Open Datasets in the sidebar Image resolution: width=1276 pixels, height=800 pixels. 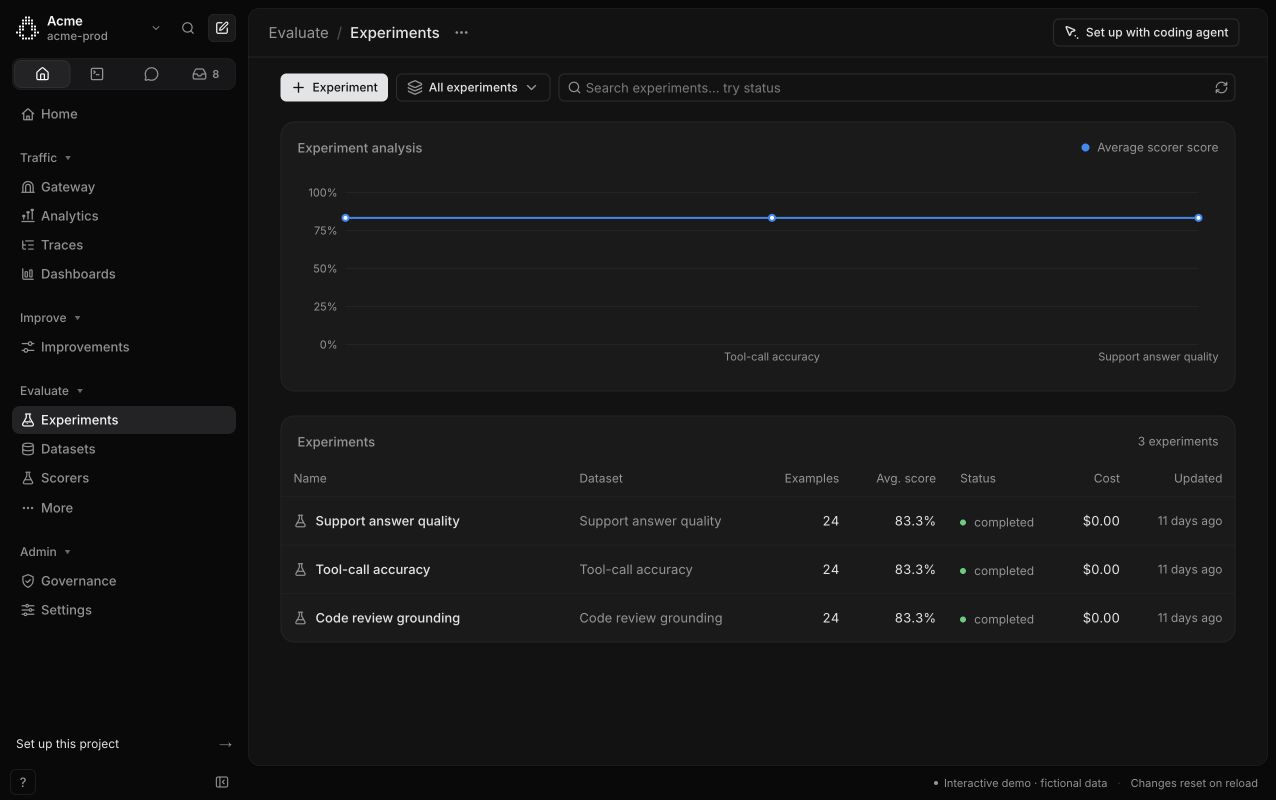click(124, 449)
